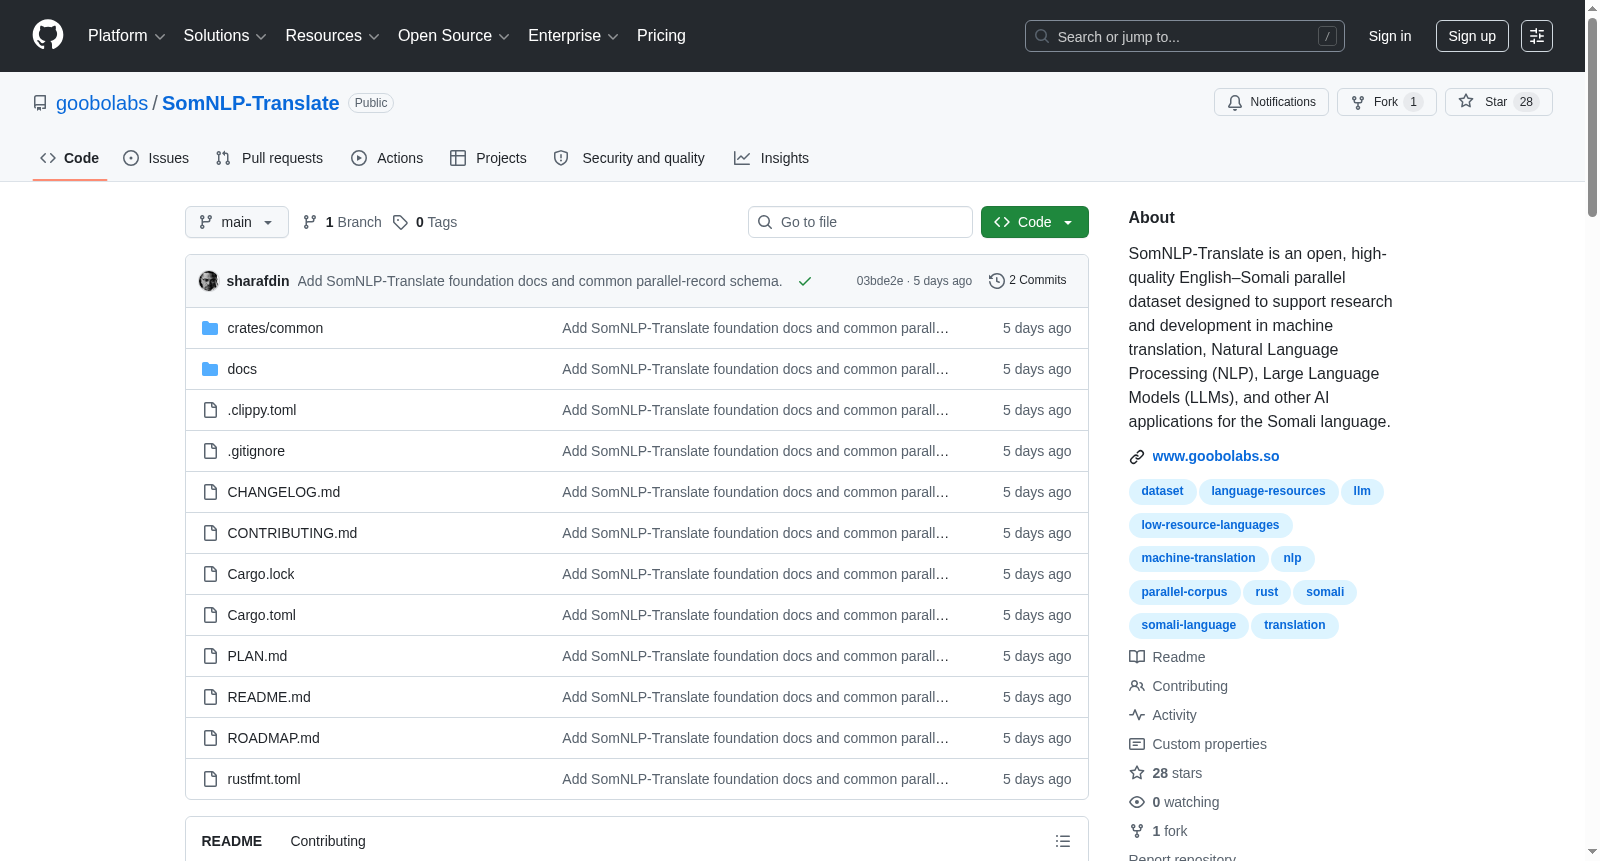Click the Custom properties icon

pos(1137,744)
